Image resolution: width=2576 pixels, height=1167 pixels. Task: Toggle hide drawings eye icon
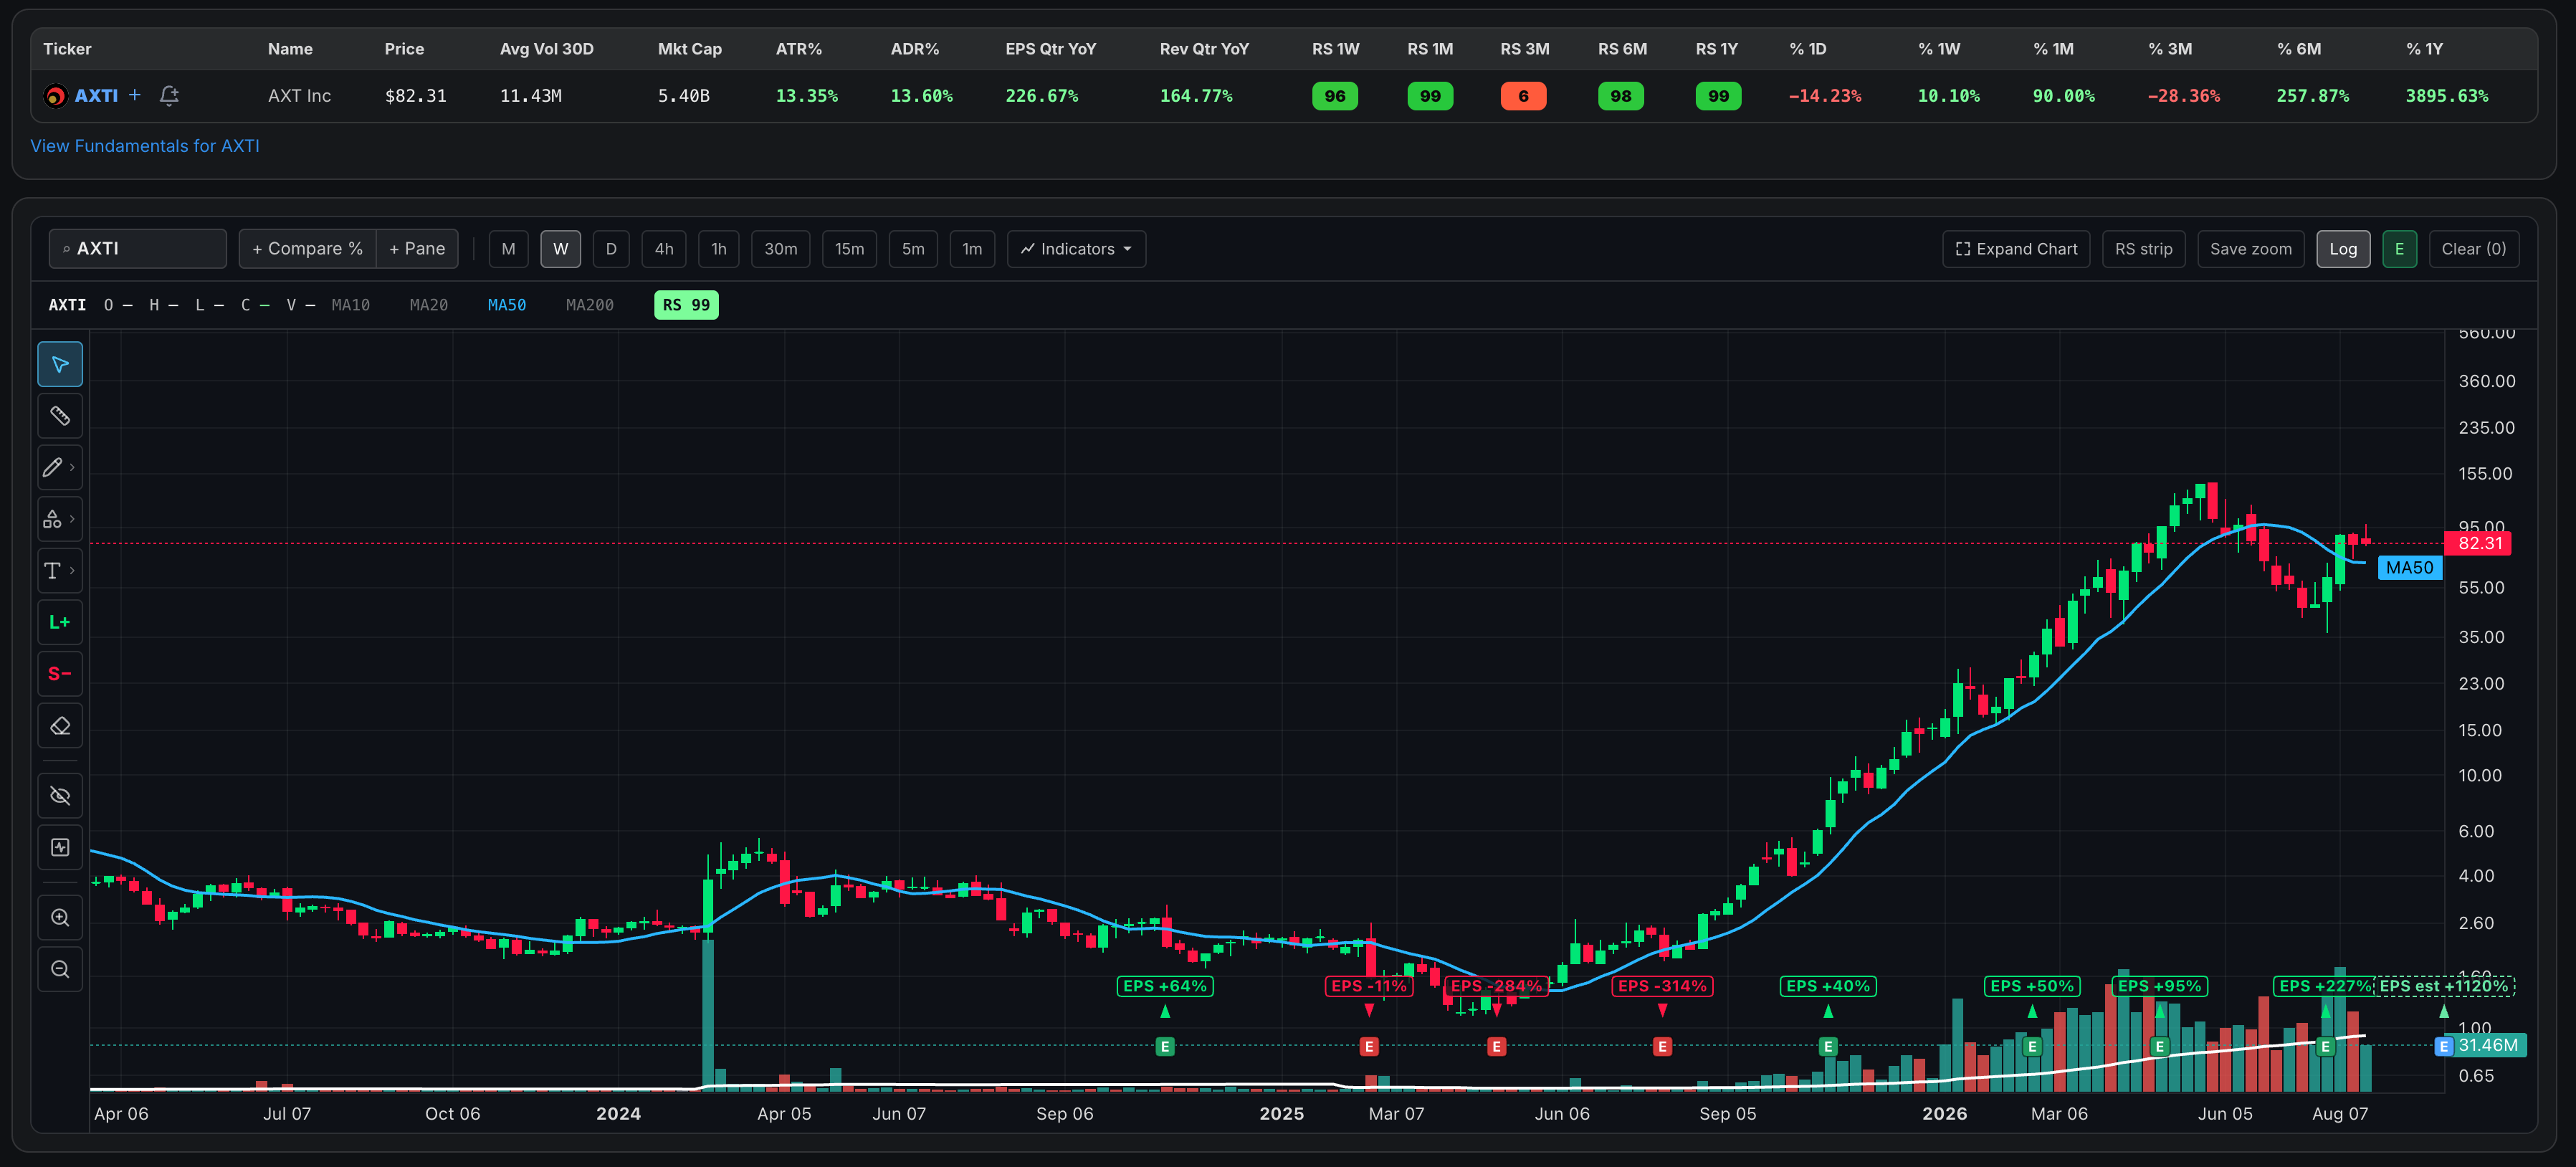(60, 796)
